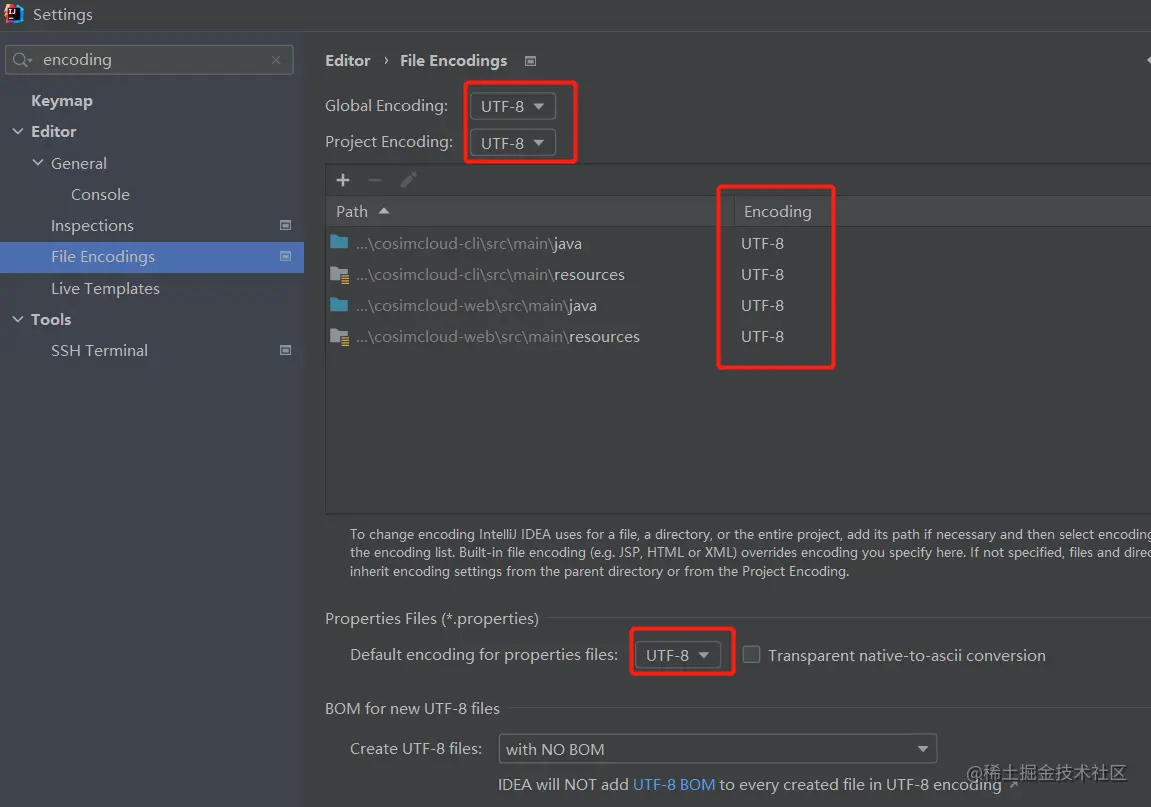1151x807 pixels.
Task: Click external link arrow after BOM note
Action: [1014, 785]
